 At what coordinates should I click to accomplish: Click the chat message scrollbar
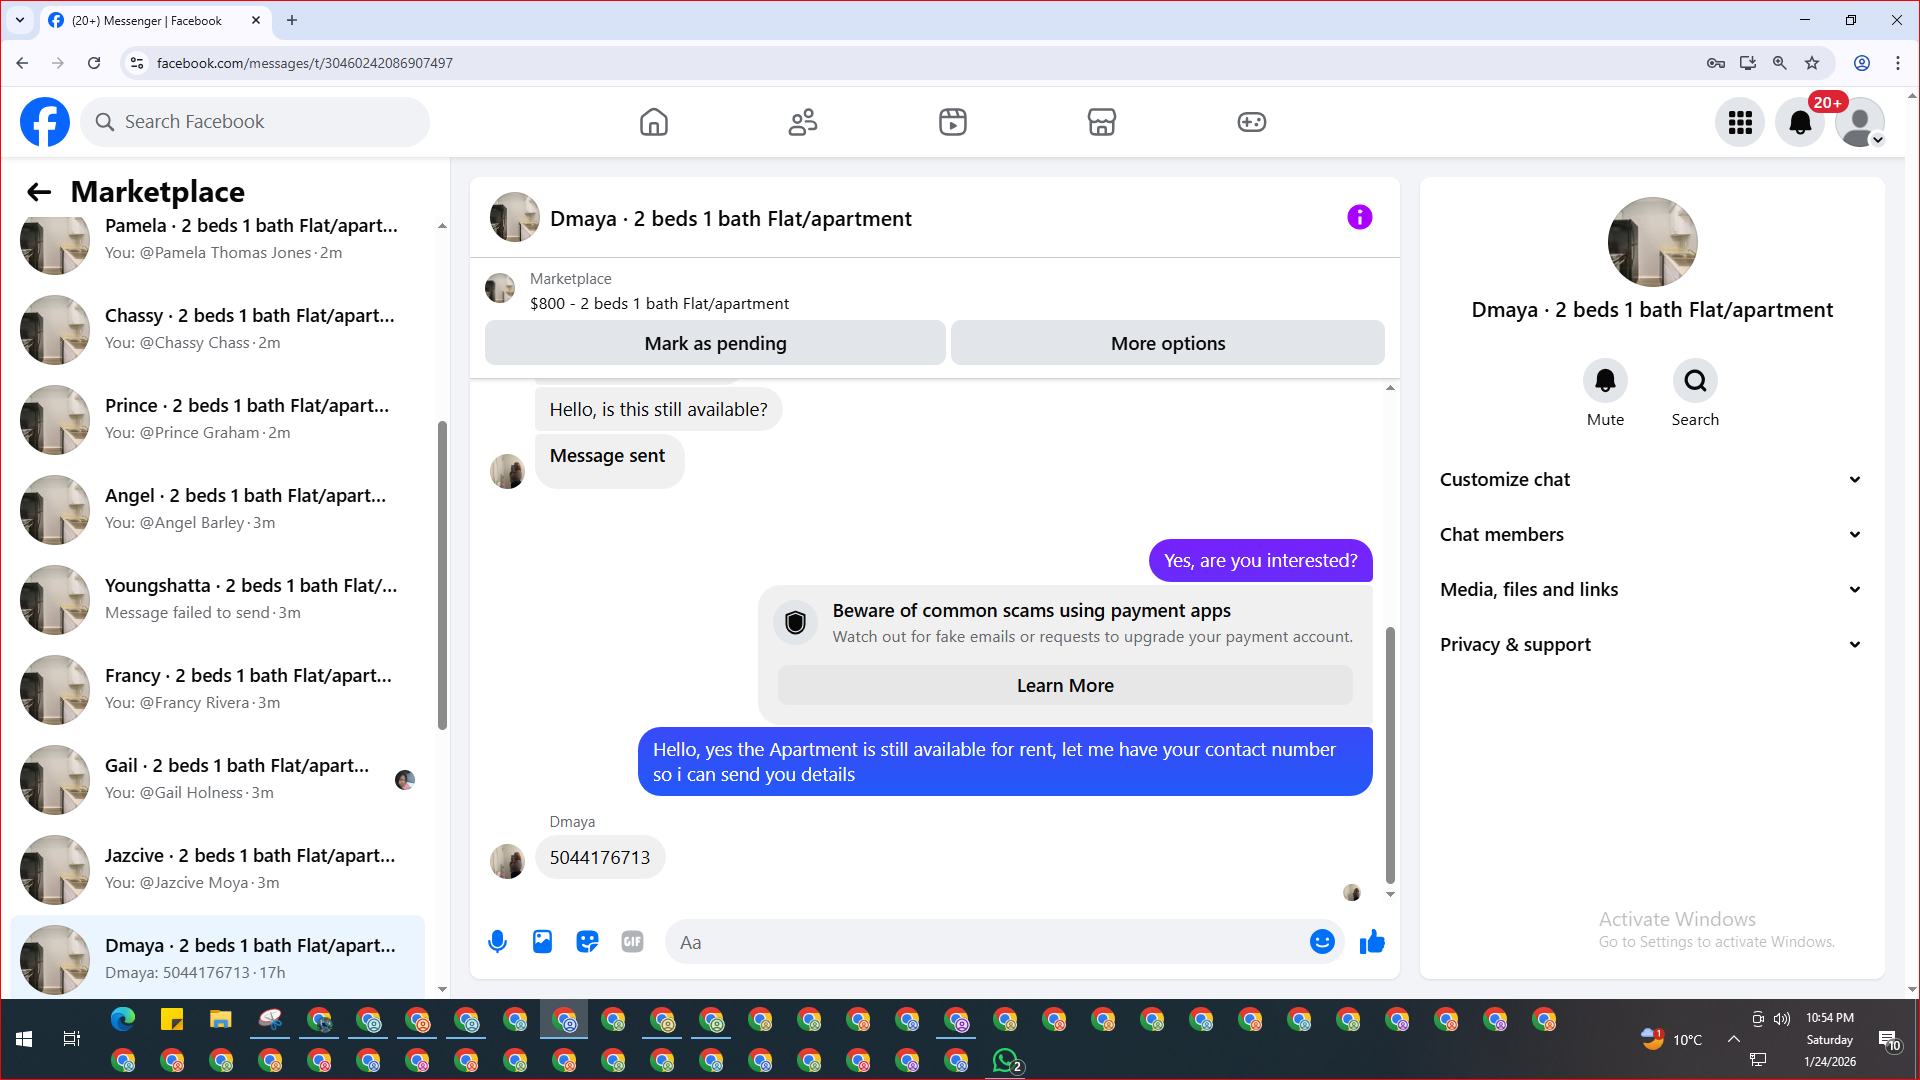click(1390, 755)
